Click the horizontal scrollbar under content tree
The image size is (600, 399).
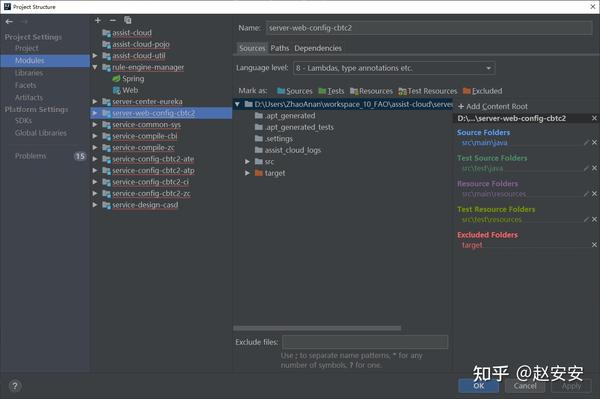coord(317,328)
